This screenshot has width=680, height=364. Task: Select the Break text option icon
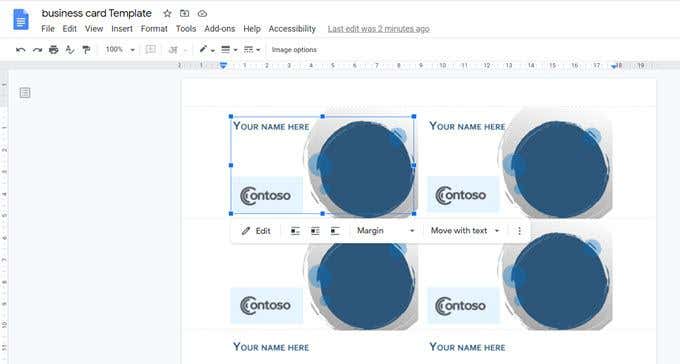coord(335,231)
